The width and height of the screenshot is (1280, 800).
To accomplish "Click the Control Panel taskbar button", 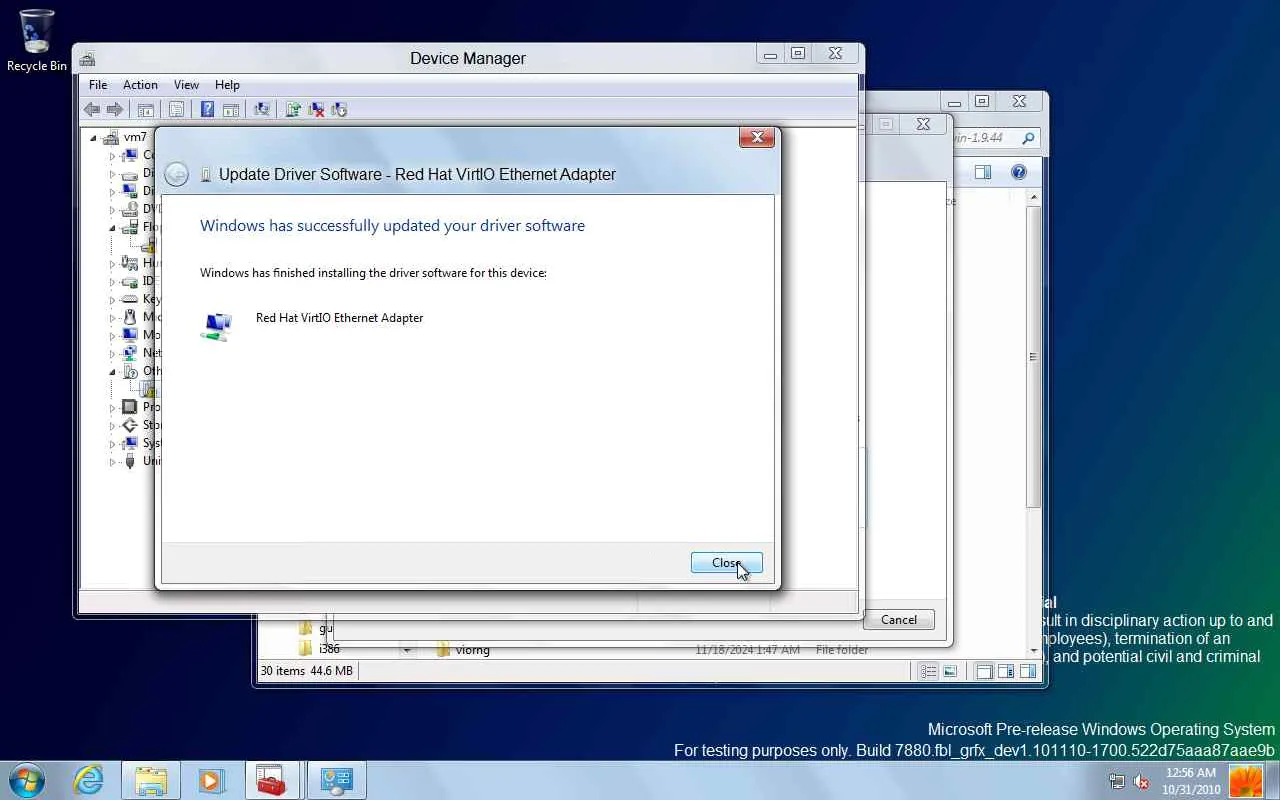I will [337, 780].
